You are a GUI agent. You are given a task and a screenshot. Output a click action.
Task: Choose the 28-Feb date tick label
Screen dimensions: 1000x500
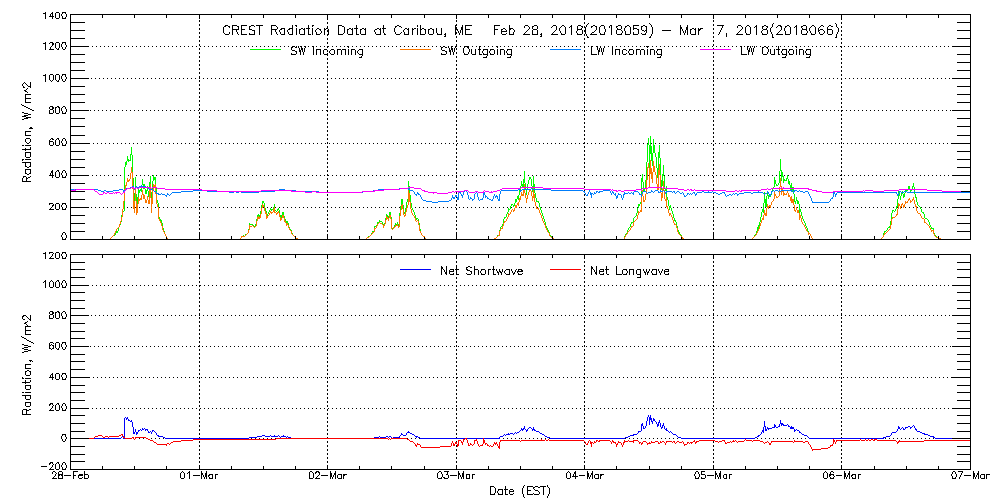point(72,477)
